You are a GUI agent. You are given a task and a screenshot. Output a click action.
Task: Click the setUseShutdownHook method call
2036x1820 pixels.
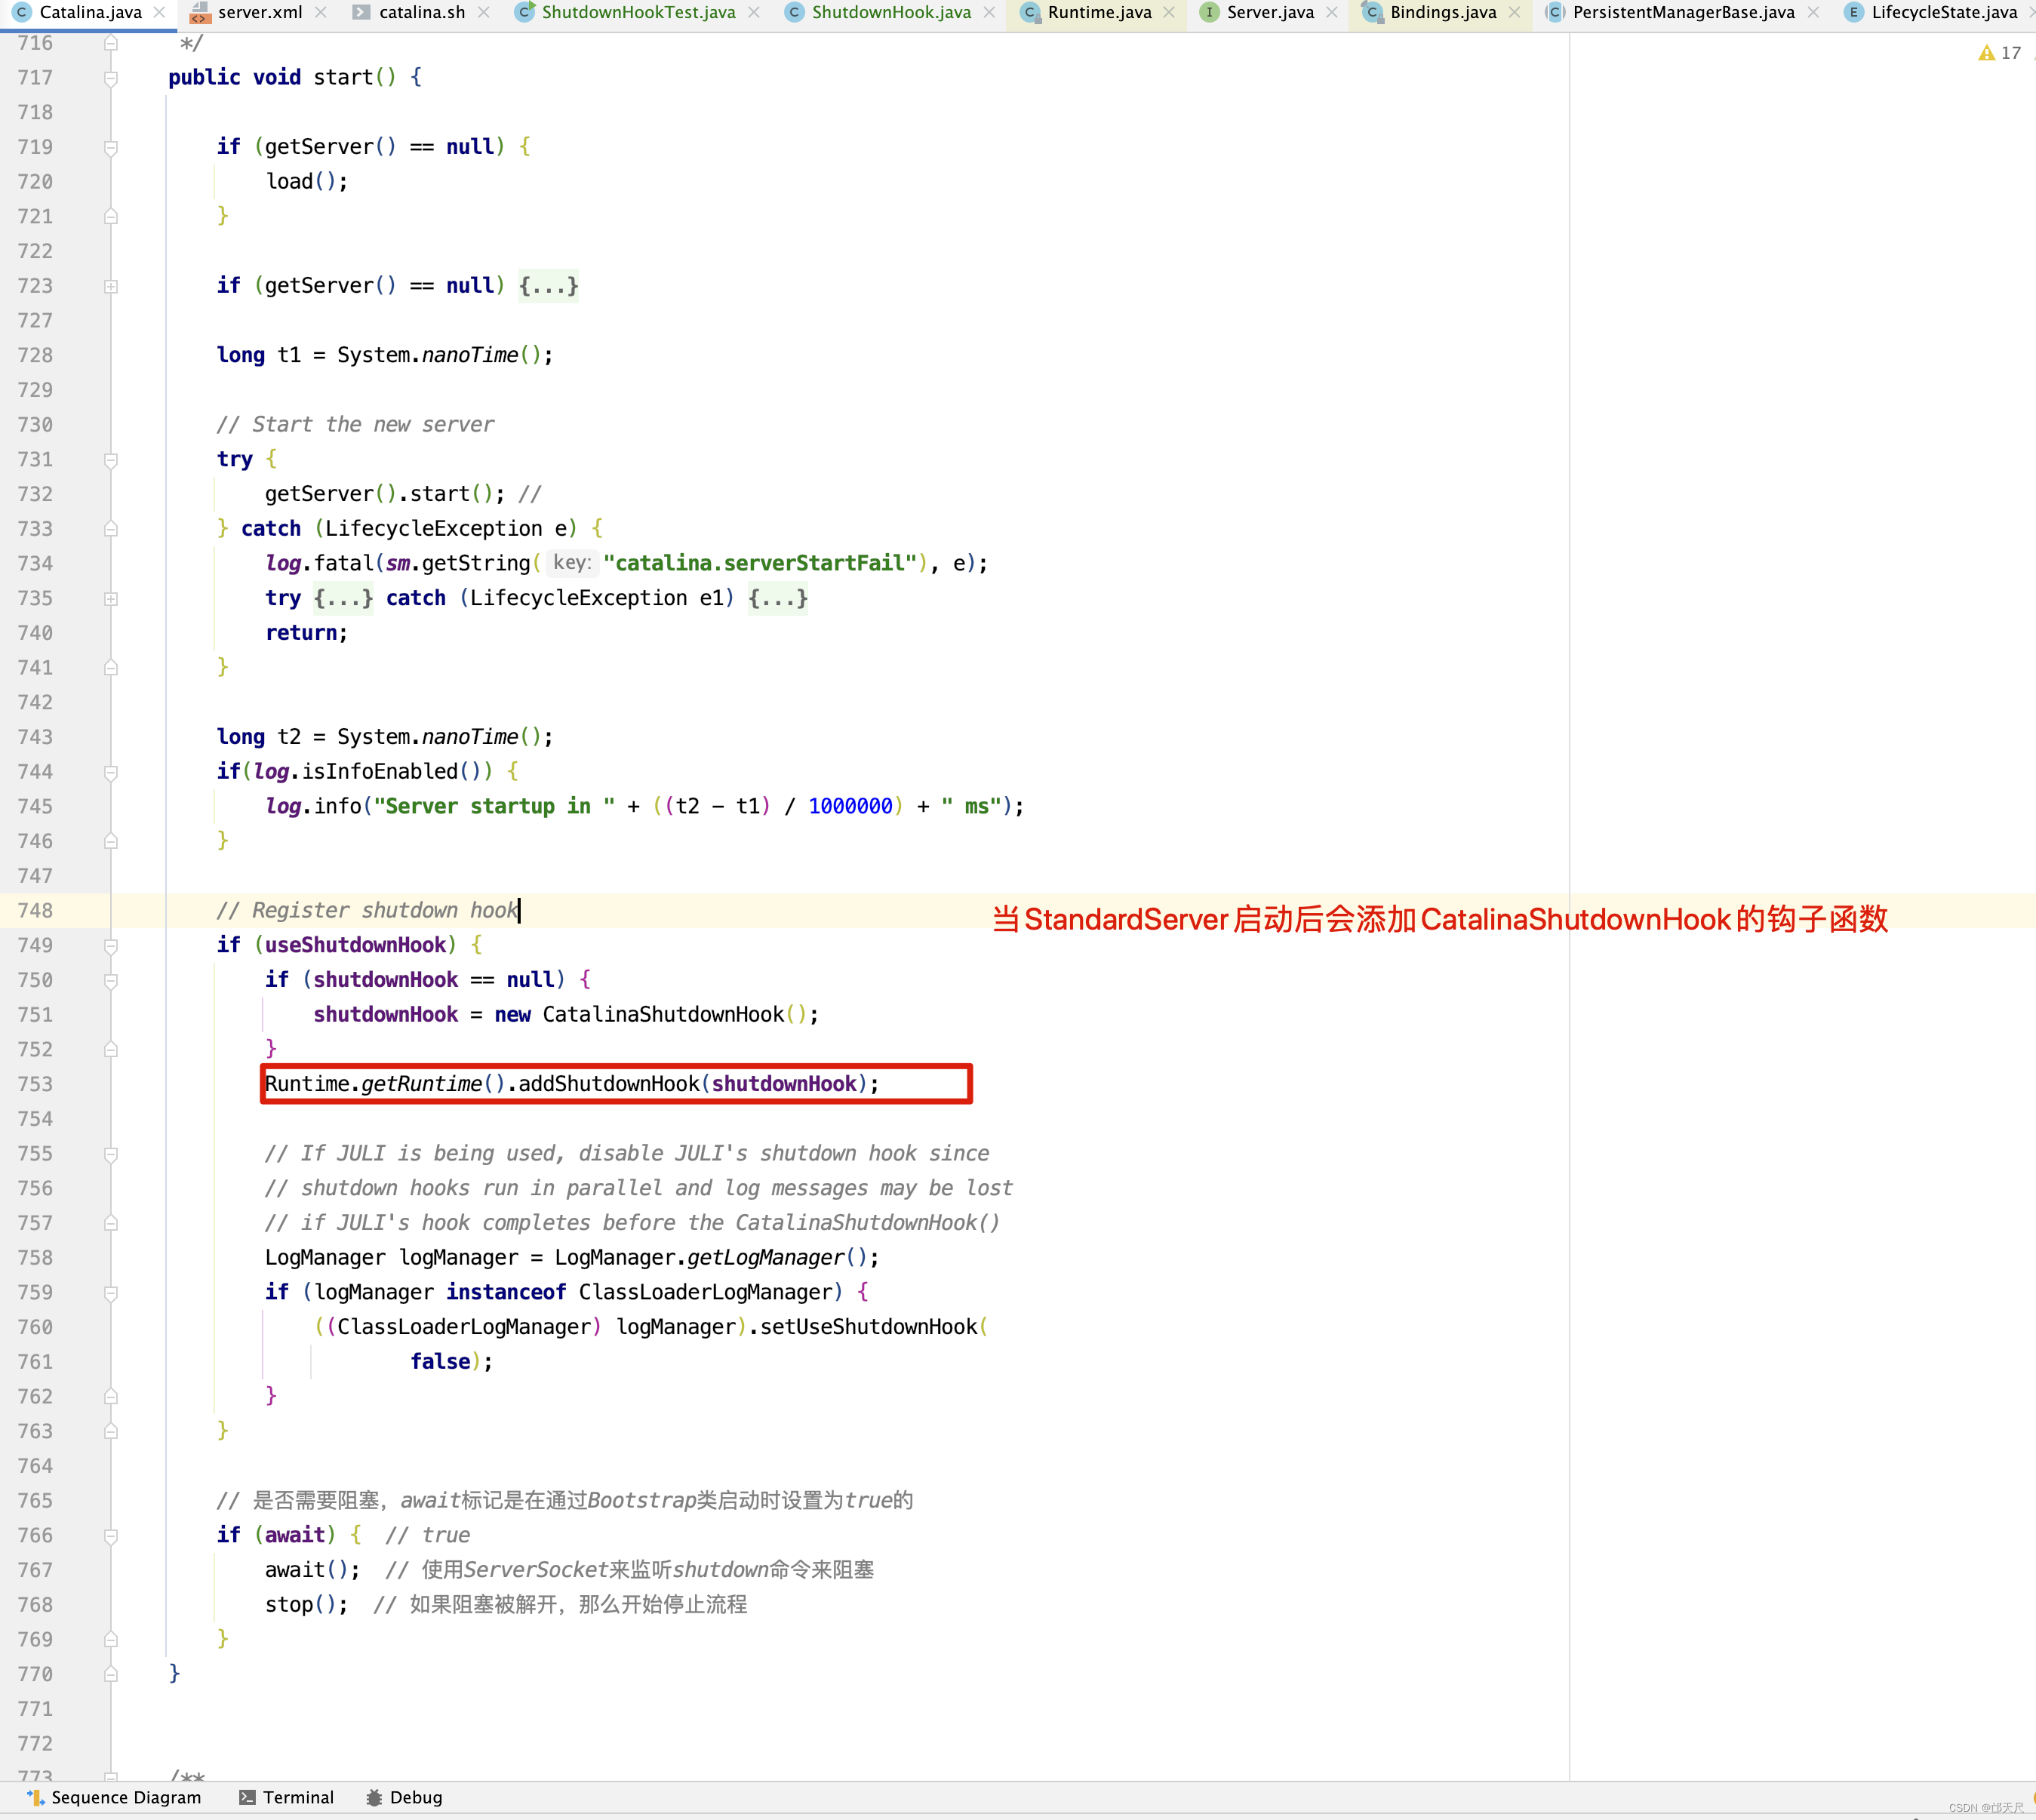coord(868,1327)
